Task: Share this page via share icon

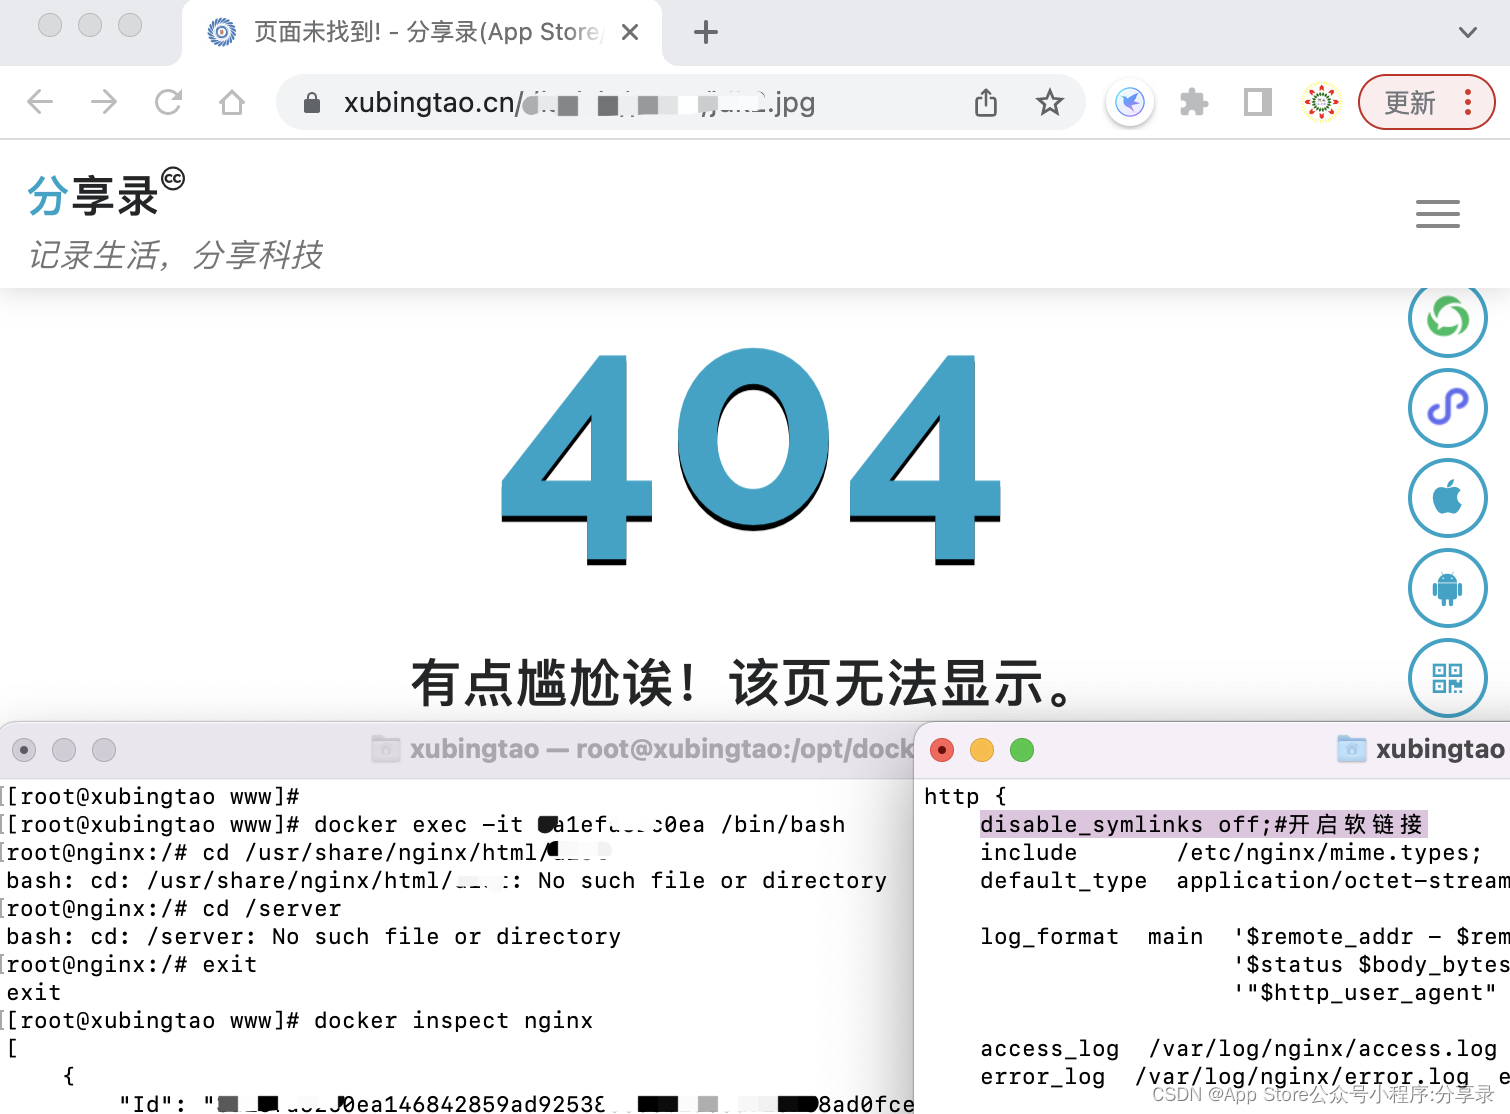Action: click(986, 102)
